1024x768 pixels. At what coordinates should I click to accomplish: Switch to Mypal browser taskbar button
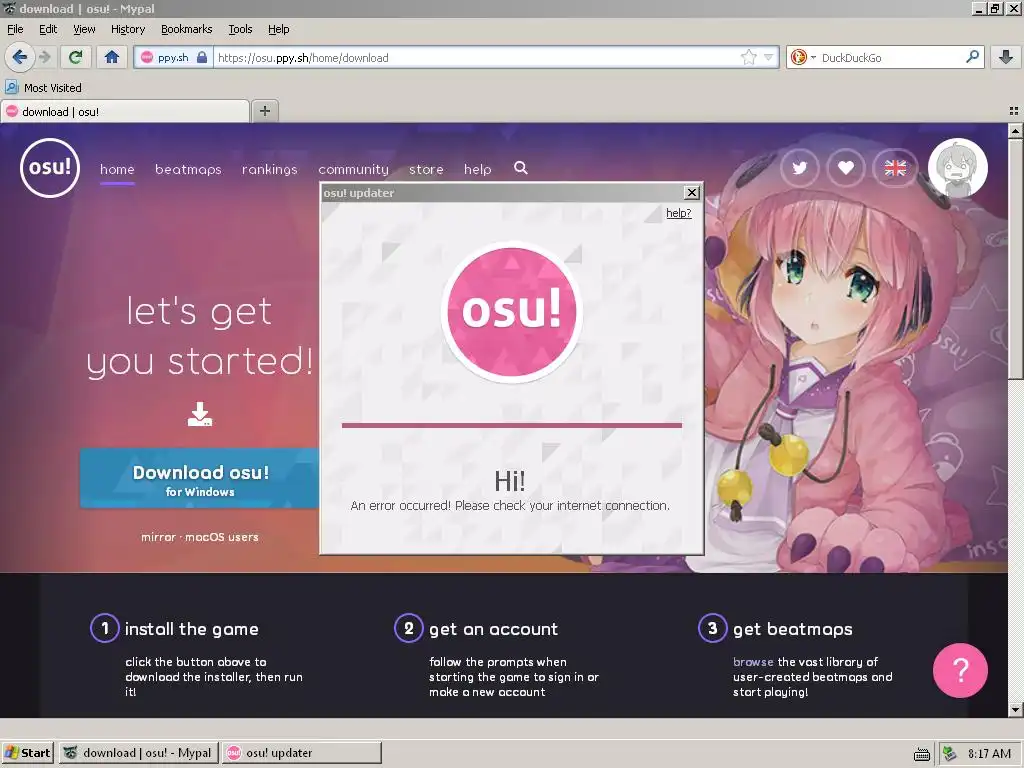[x=138, y=753]
